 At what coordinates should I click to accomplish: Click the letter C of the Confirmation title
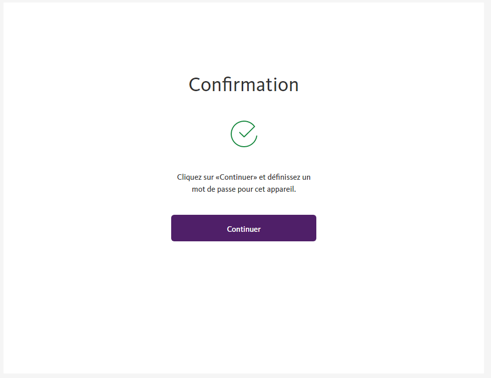tap(194, 85)
